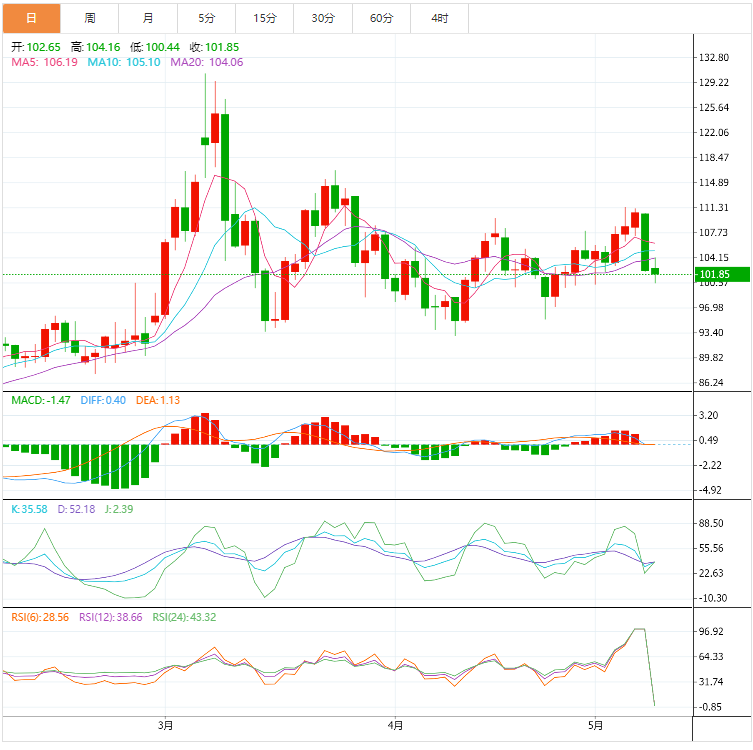Switch to the 月 monthly tab
Image resolution: width=753 pixels, height=750 pixels.
tap(148, 18)
